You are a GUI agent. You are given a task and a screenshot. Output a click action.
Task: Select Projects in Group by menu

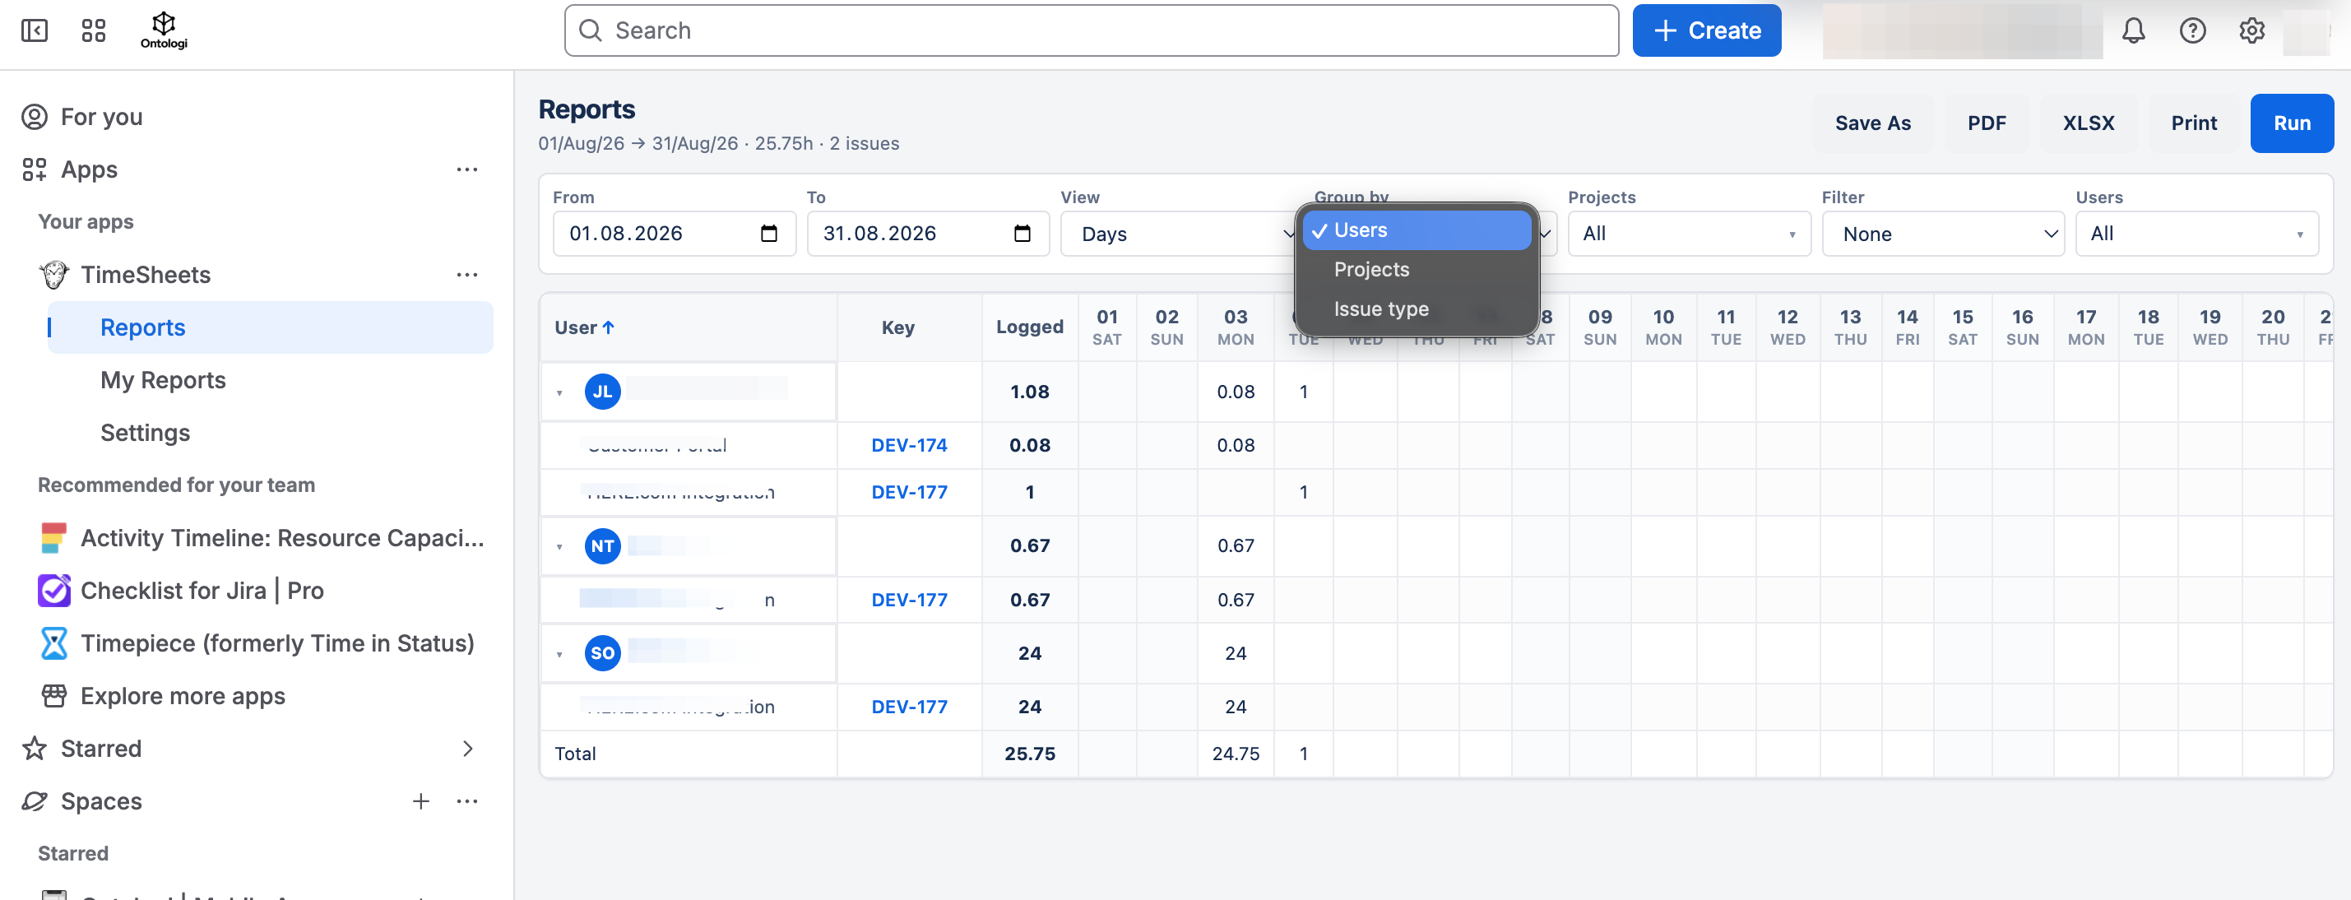click(x=1416, y=270)
